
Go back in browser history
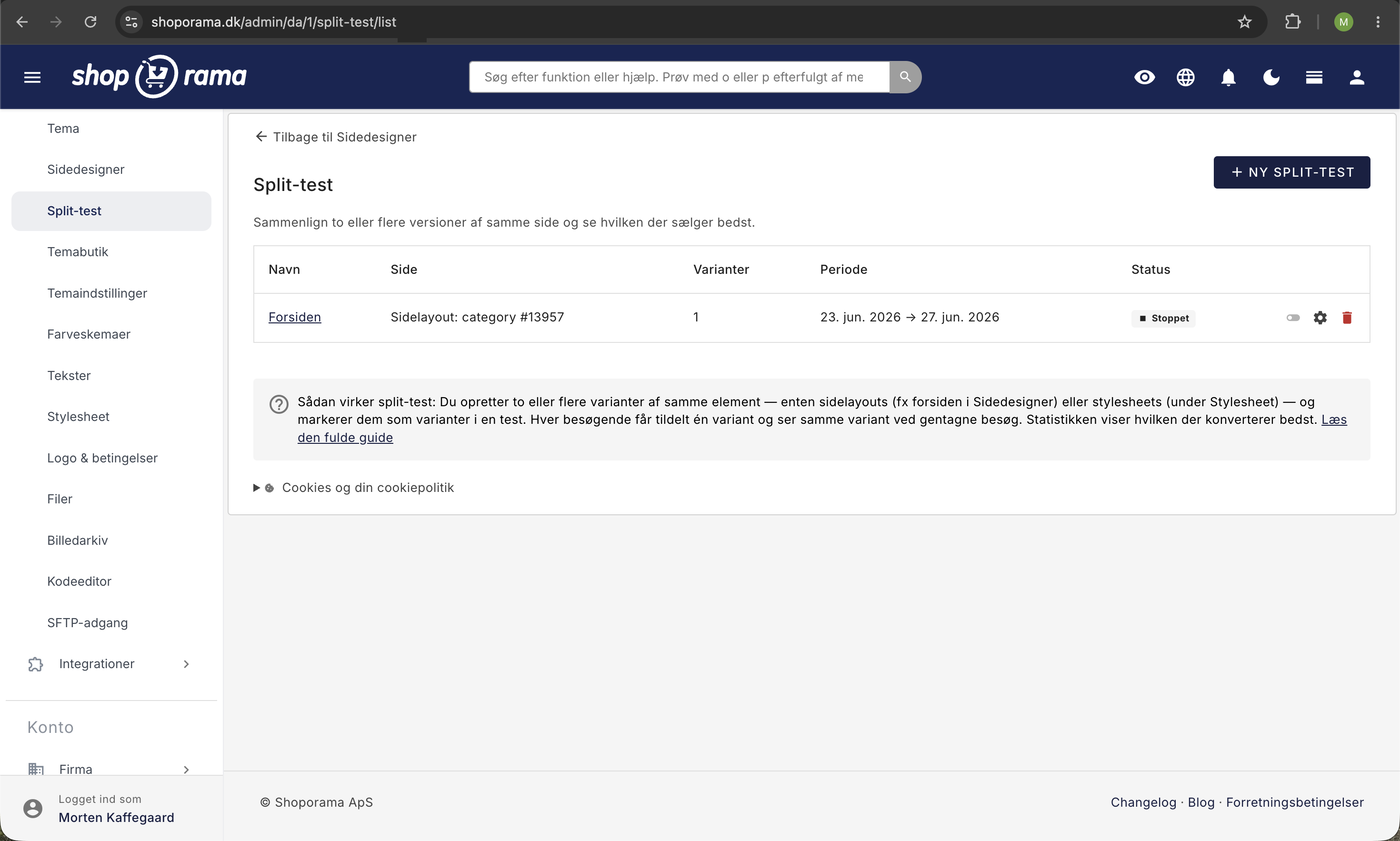coord(22,21)
